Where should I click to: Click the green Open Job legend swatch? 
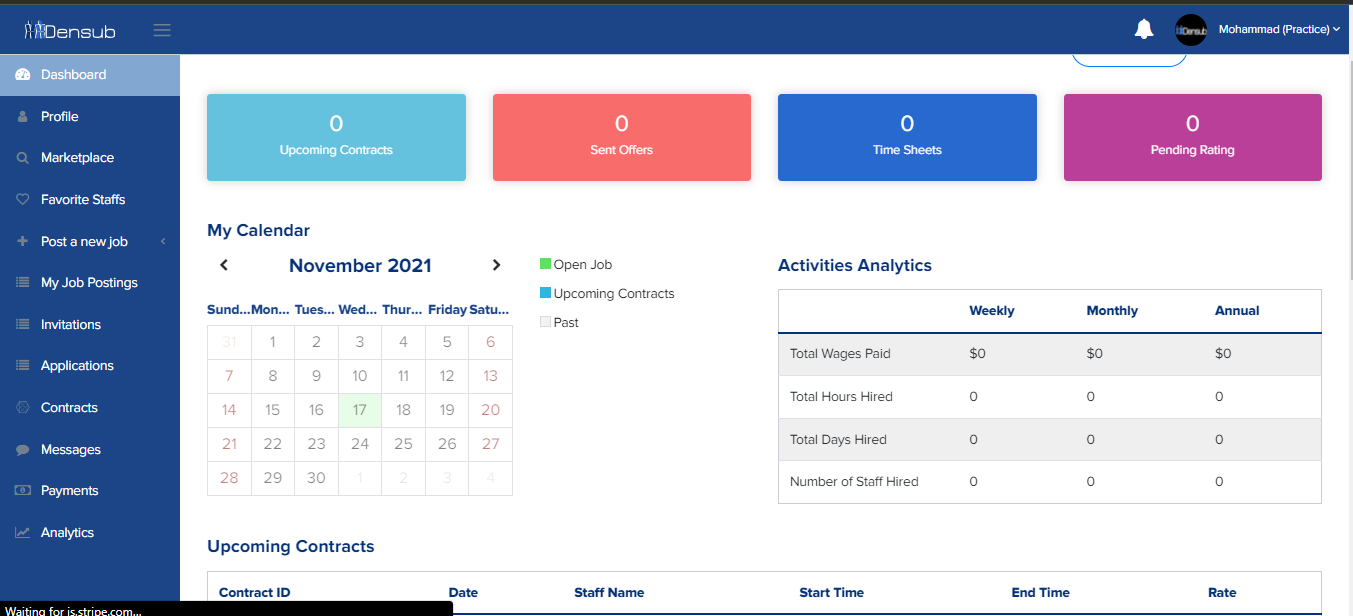(x=545, y=264)
